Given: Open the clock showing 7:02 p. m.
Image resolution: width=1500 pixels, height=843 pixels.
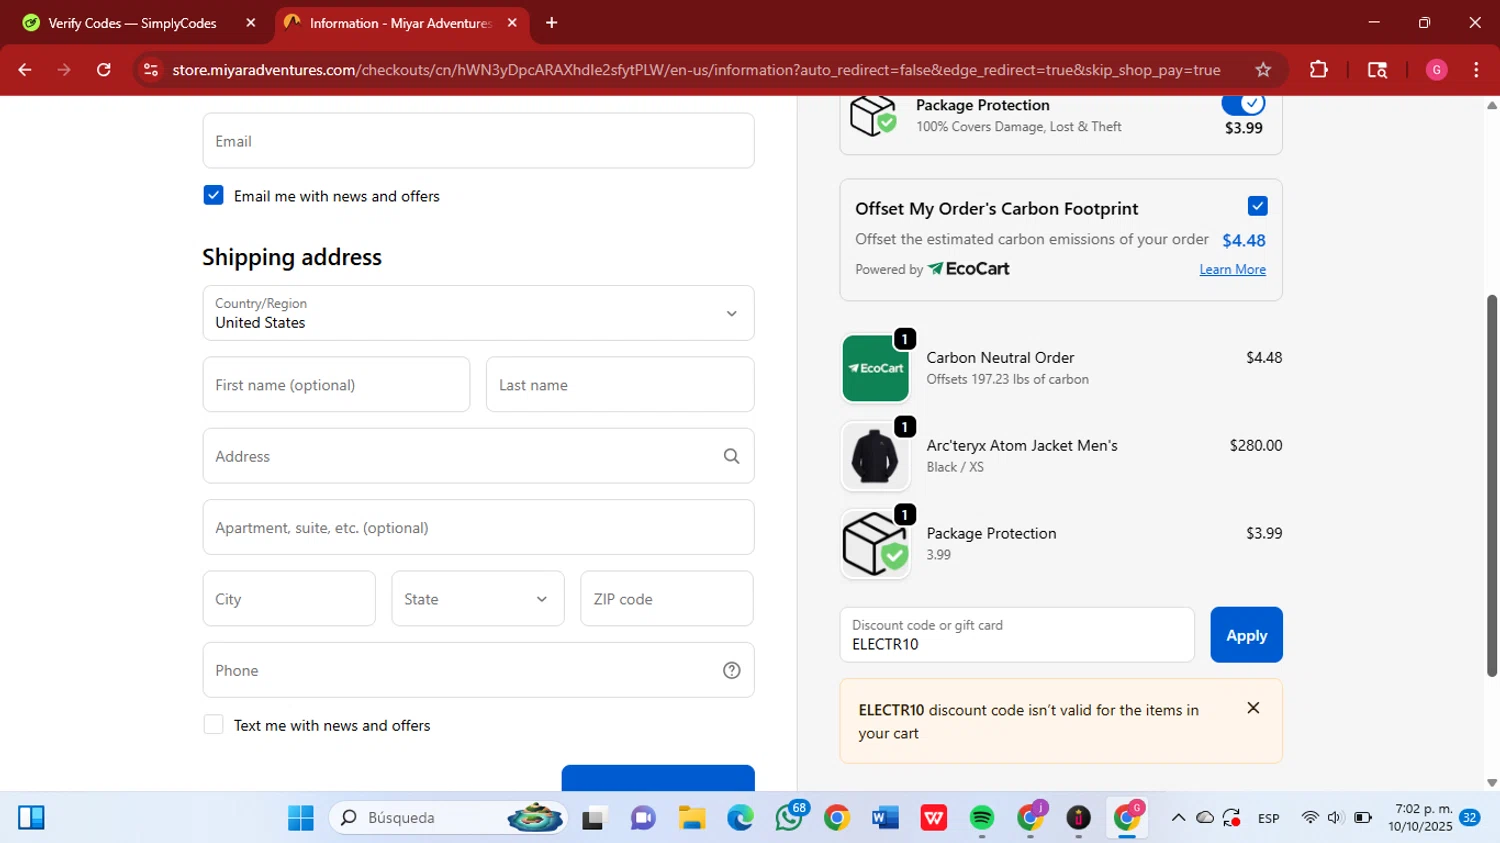Looking at the screenshot, I should [x=1420, y=818].
